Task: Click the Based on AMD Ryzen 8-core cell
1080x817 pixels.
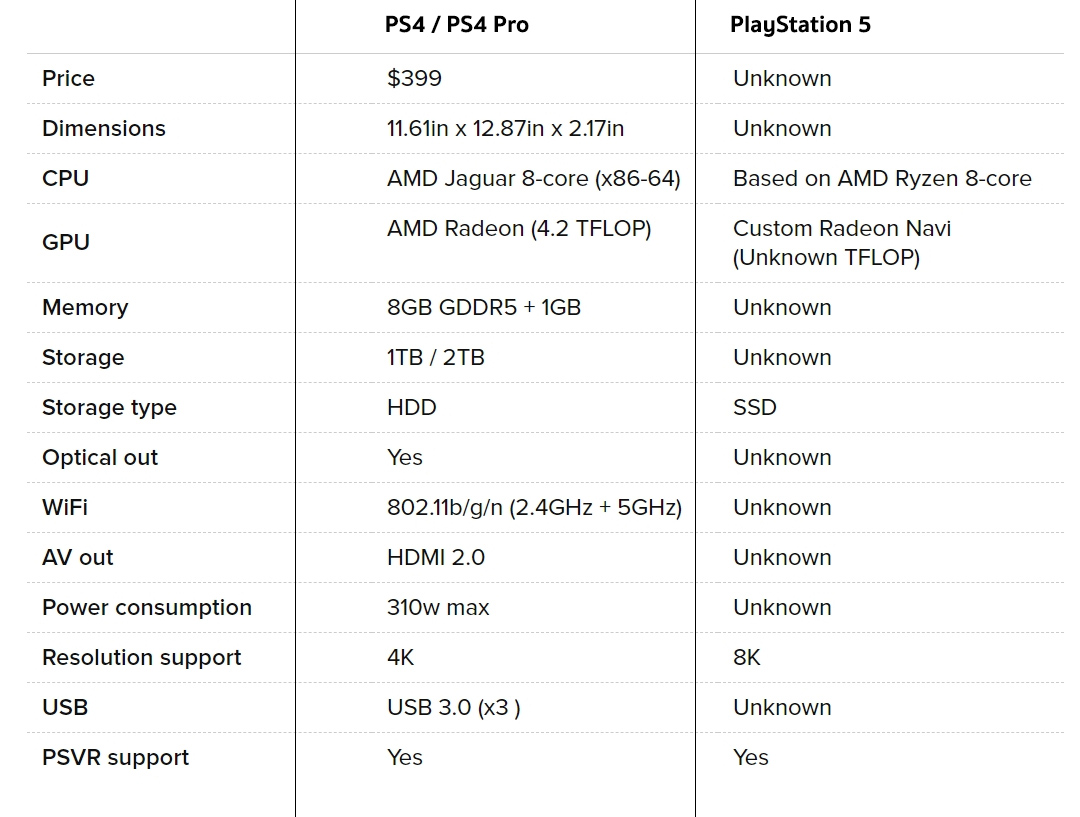Action: pos(882,178)
